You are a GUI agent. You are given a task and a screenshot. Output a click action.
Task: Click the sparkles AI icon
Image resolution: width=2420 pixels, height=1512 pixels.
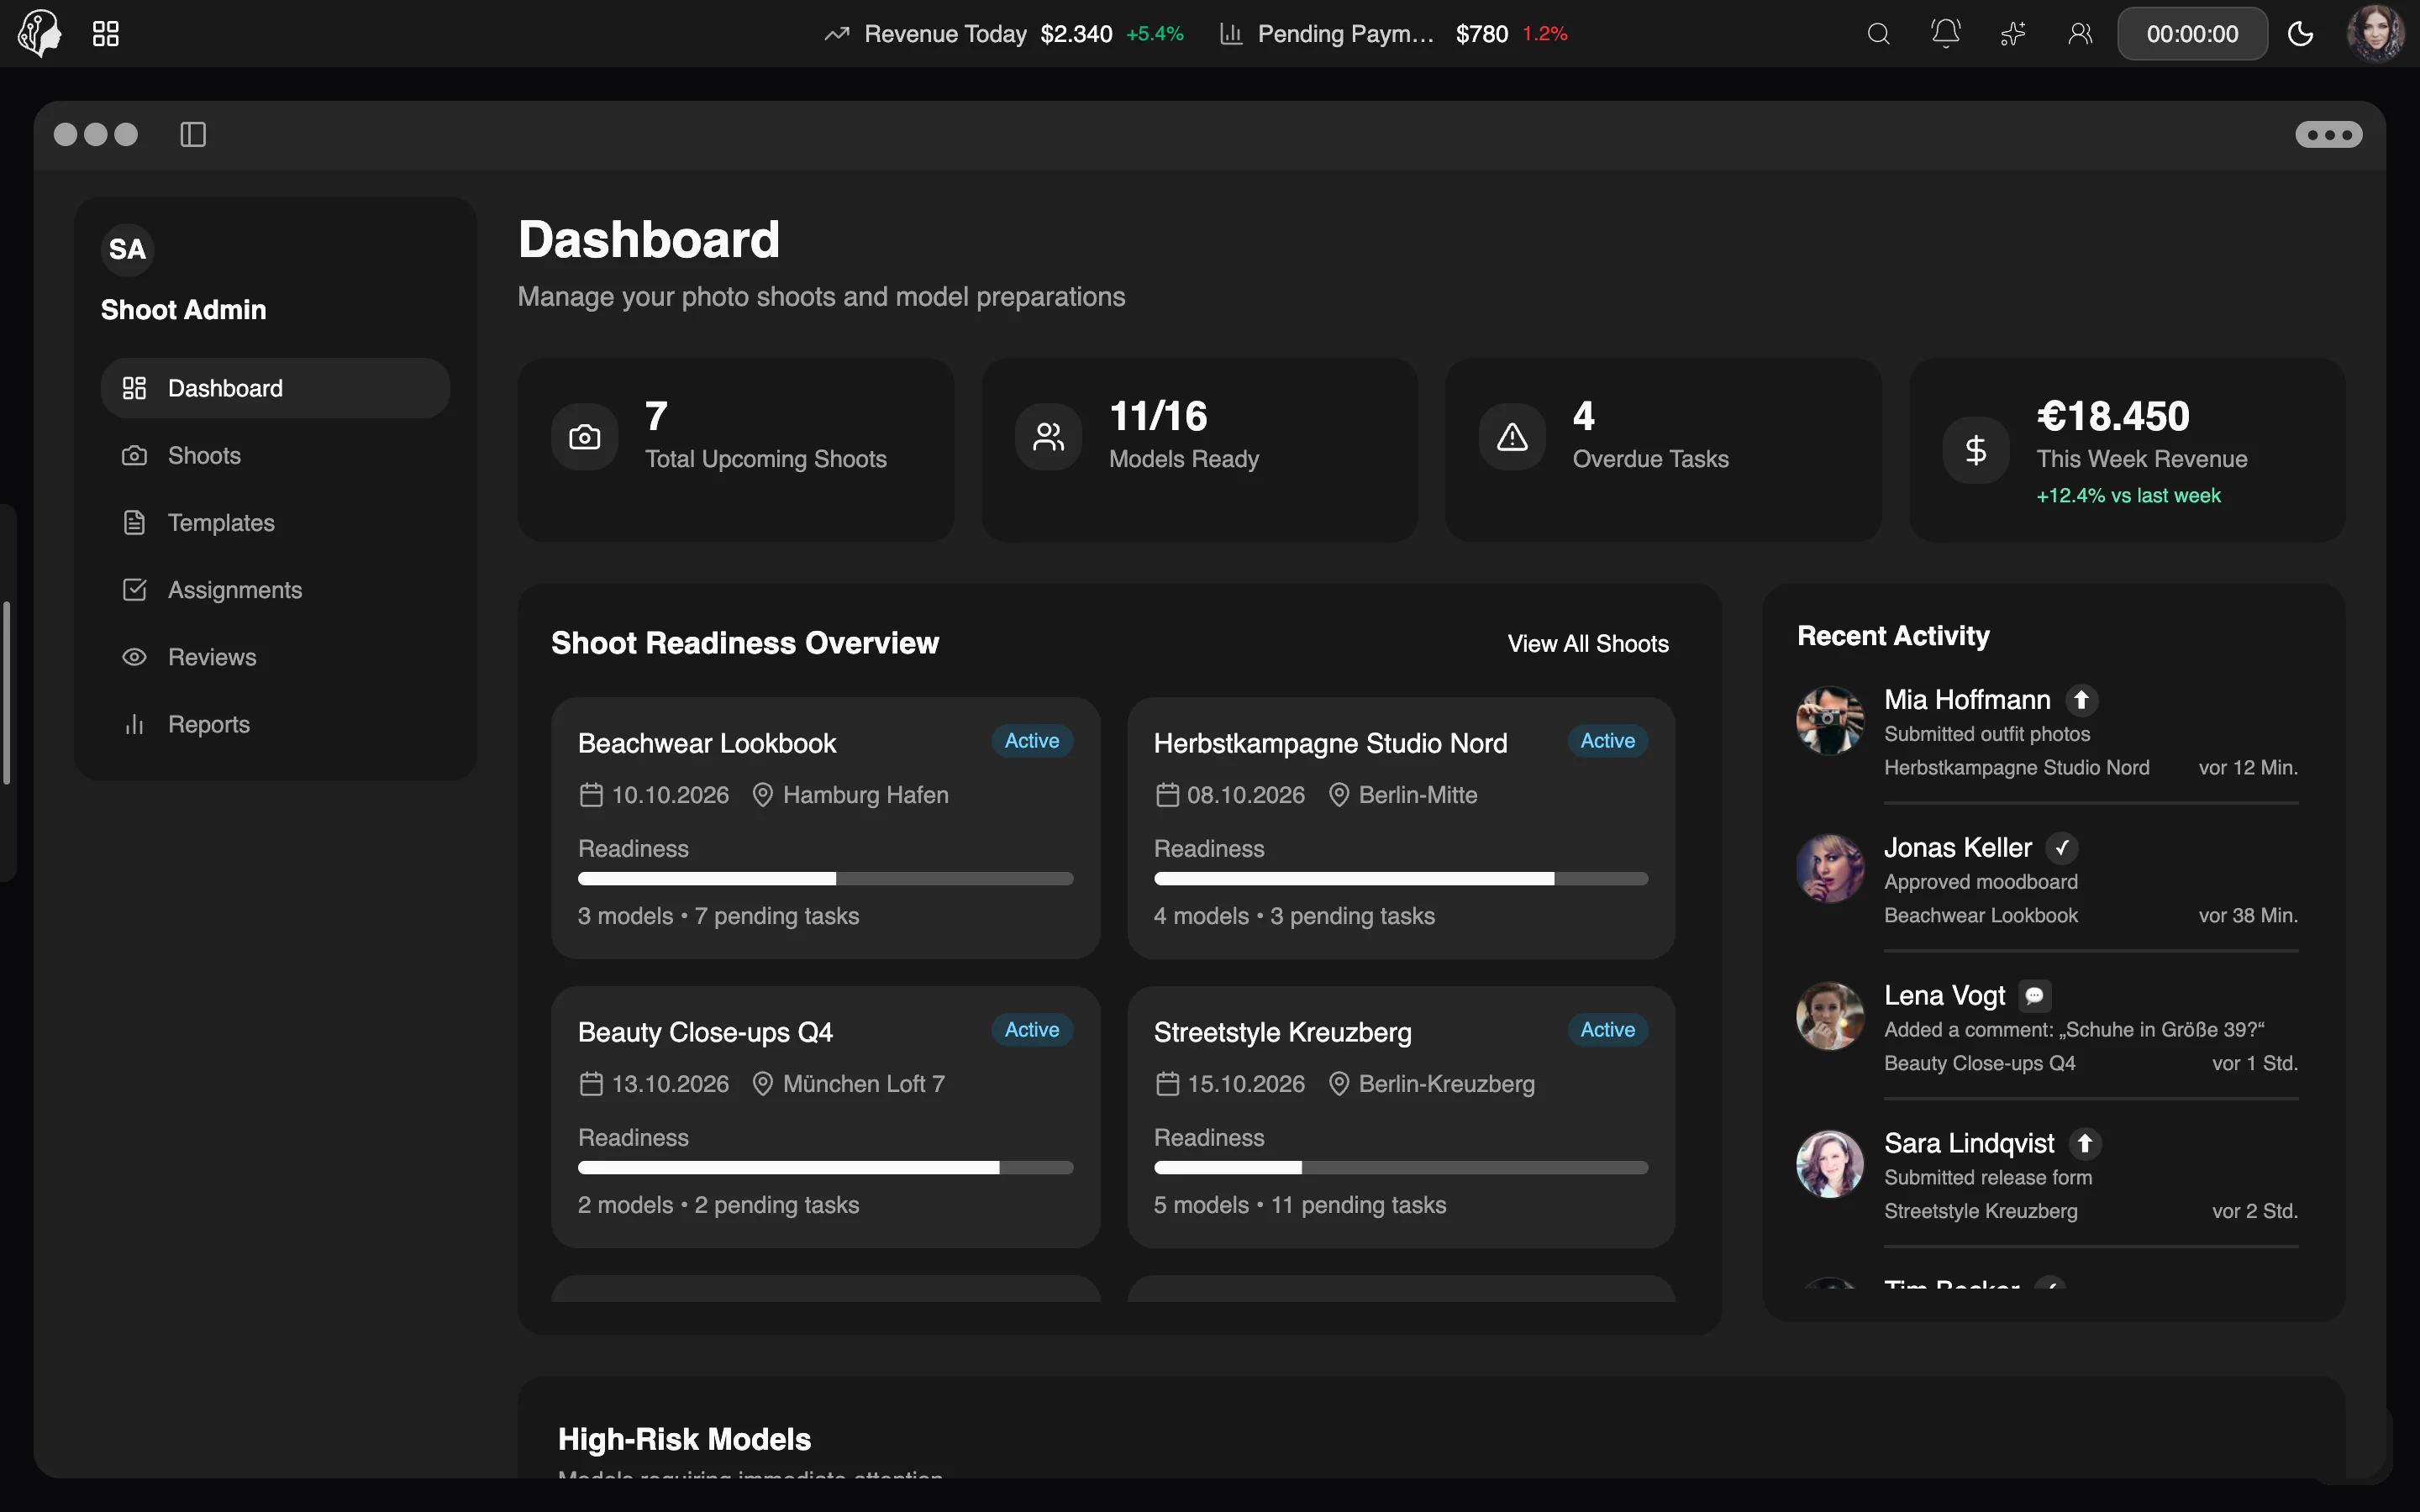(2013, 34)
